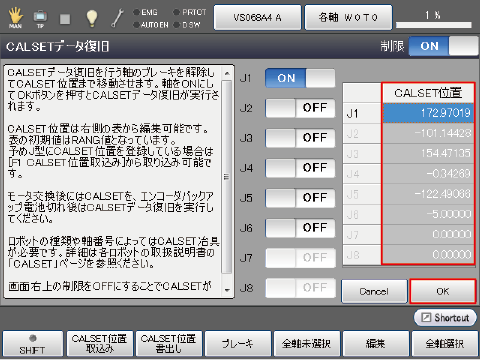Click the disabled J8 axis switch

coord(300,288)
